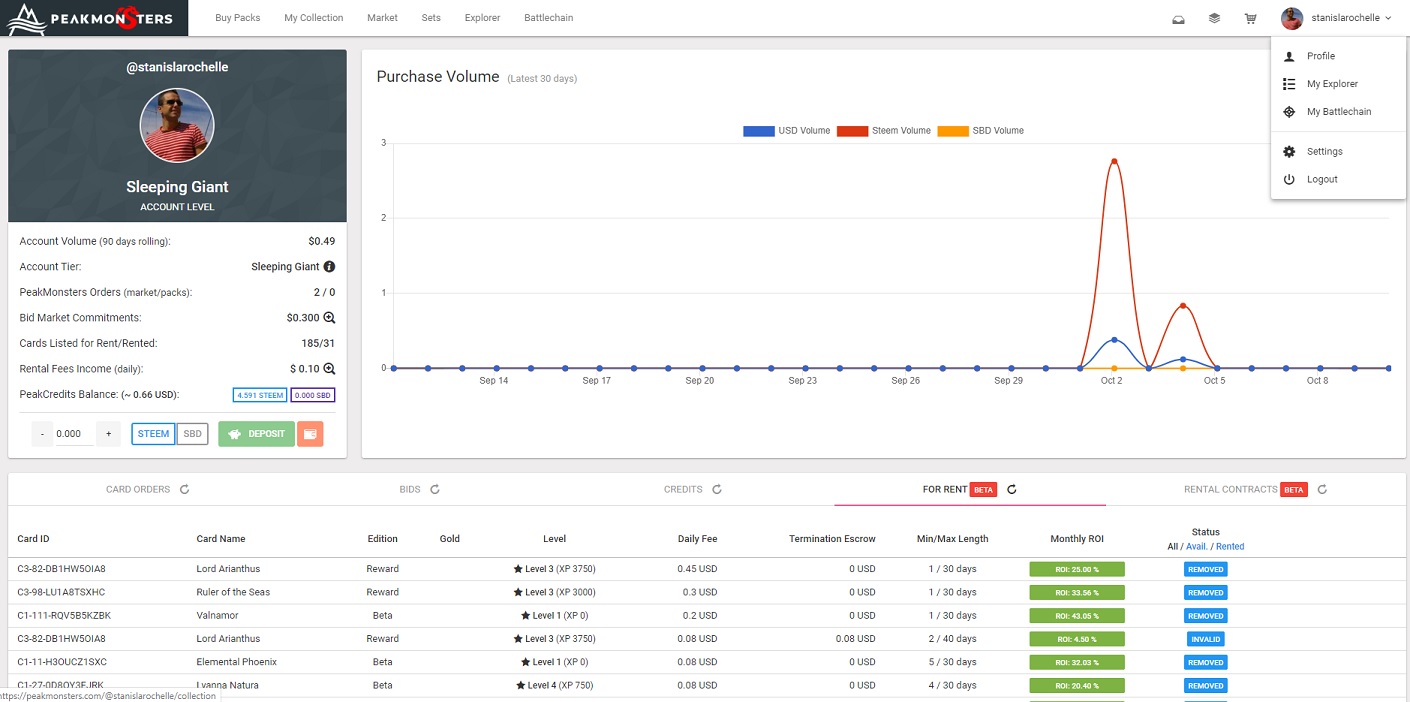Click the @stanislarochelle username heading
Image resolution: width=1410 pixels, height=702 pixels.
point(177,67)
